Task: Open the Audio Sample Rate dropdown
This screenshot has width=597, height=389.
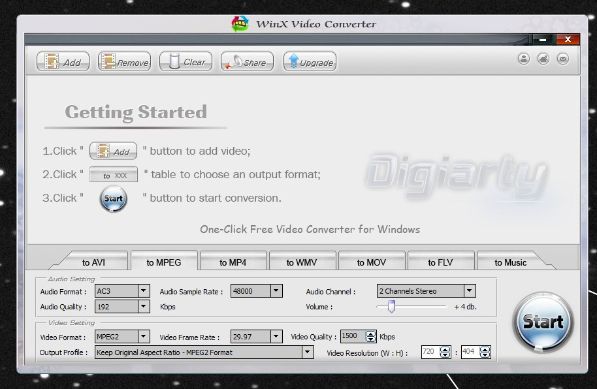Action: 256,291
